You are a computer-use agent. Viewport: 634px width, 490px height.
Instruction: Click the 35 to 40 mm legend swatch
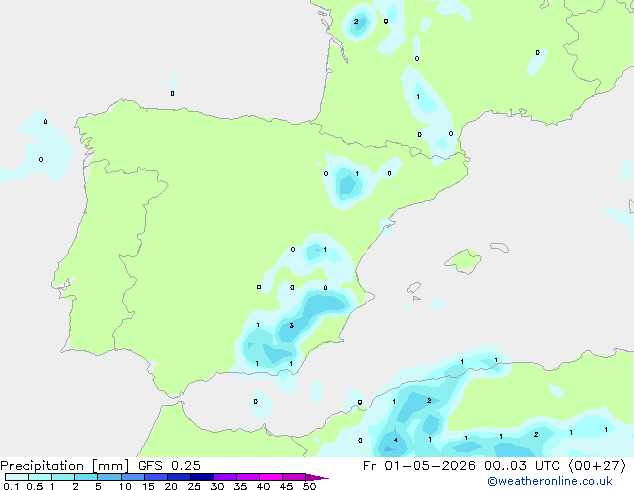247,477
